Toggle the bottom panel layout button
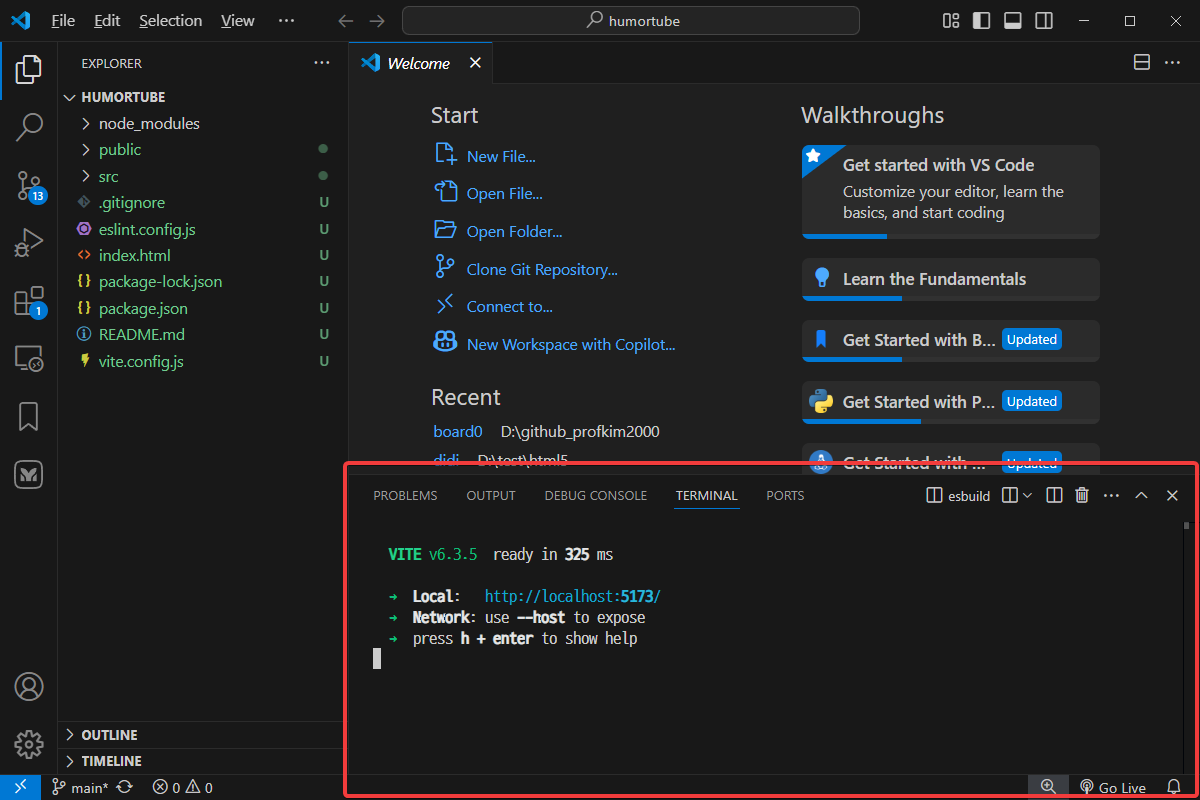The image size is (1200, 800). (1012, 21)
